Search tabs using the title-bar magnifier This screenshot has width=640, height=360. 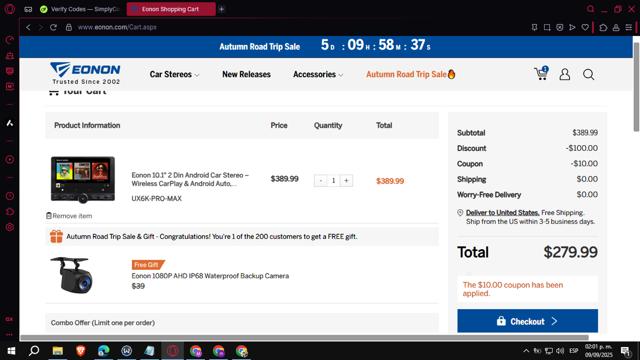[590, 9]
